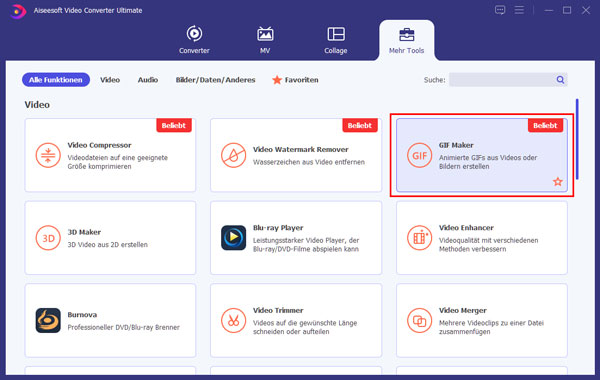Click the Aiseesoft application logo
Screen dimensions: 600x380
point(18,11)
